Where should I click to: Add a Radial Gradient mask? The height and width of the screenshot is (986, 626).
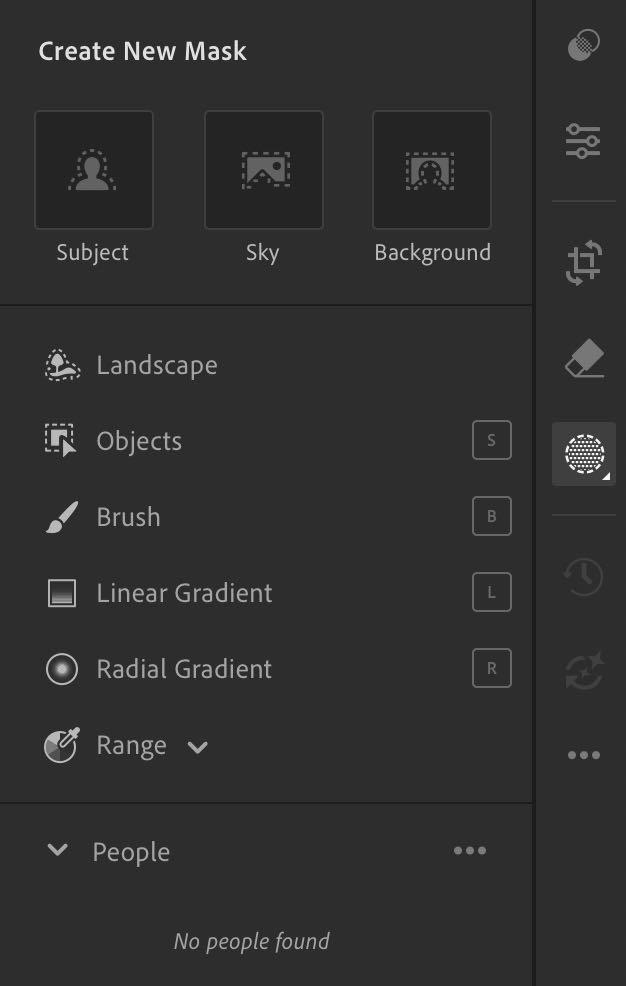click(184, 669)
